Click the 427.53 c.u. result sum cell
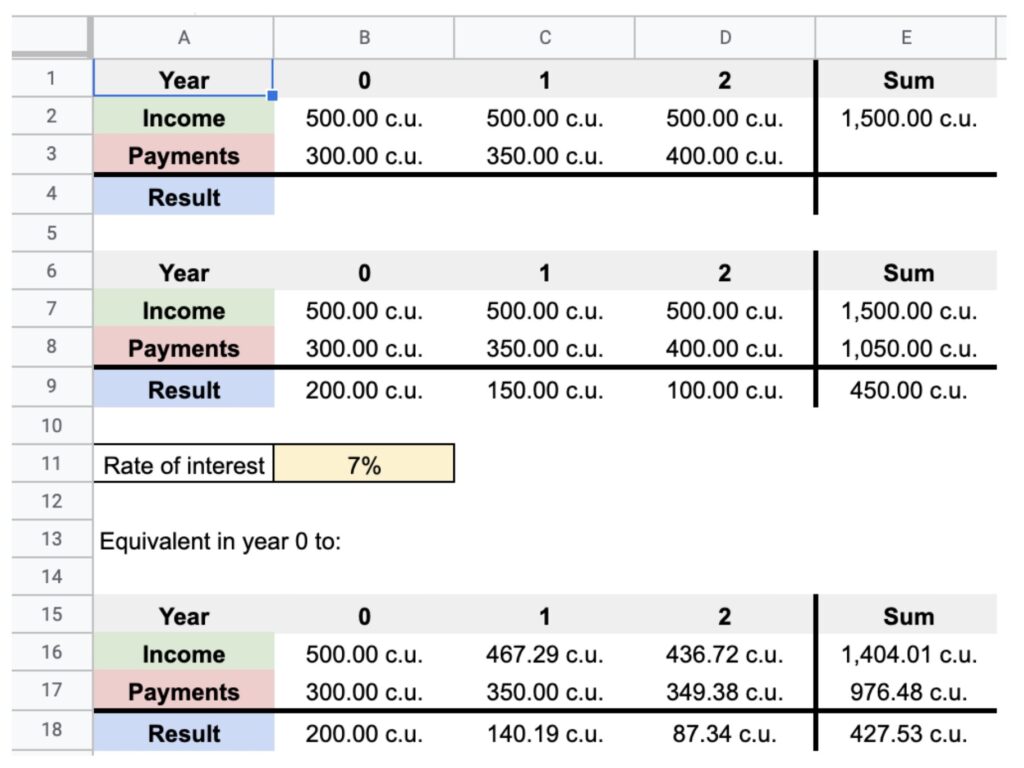The image size is (1024, 768). [908, 733]
